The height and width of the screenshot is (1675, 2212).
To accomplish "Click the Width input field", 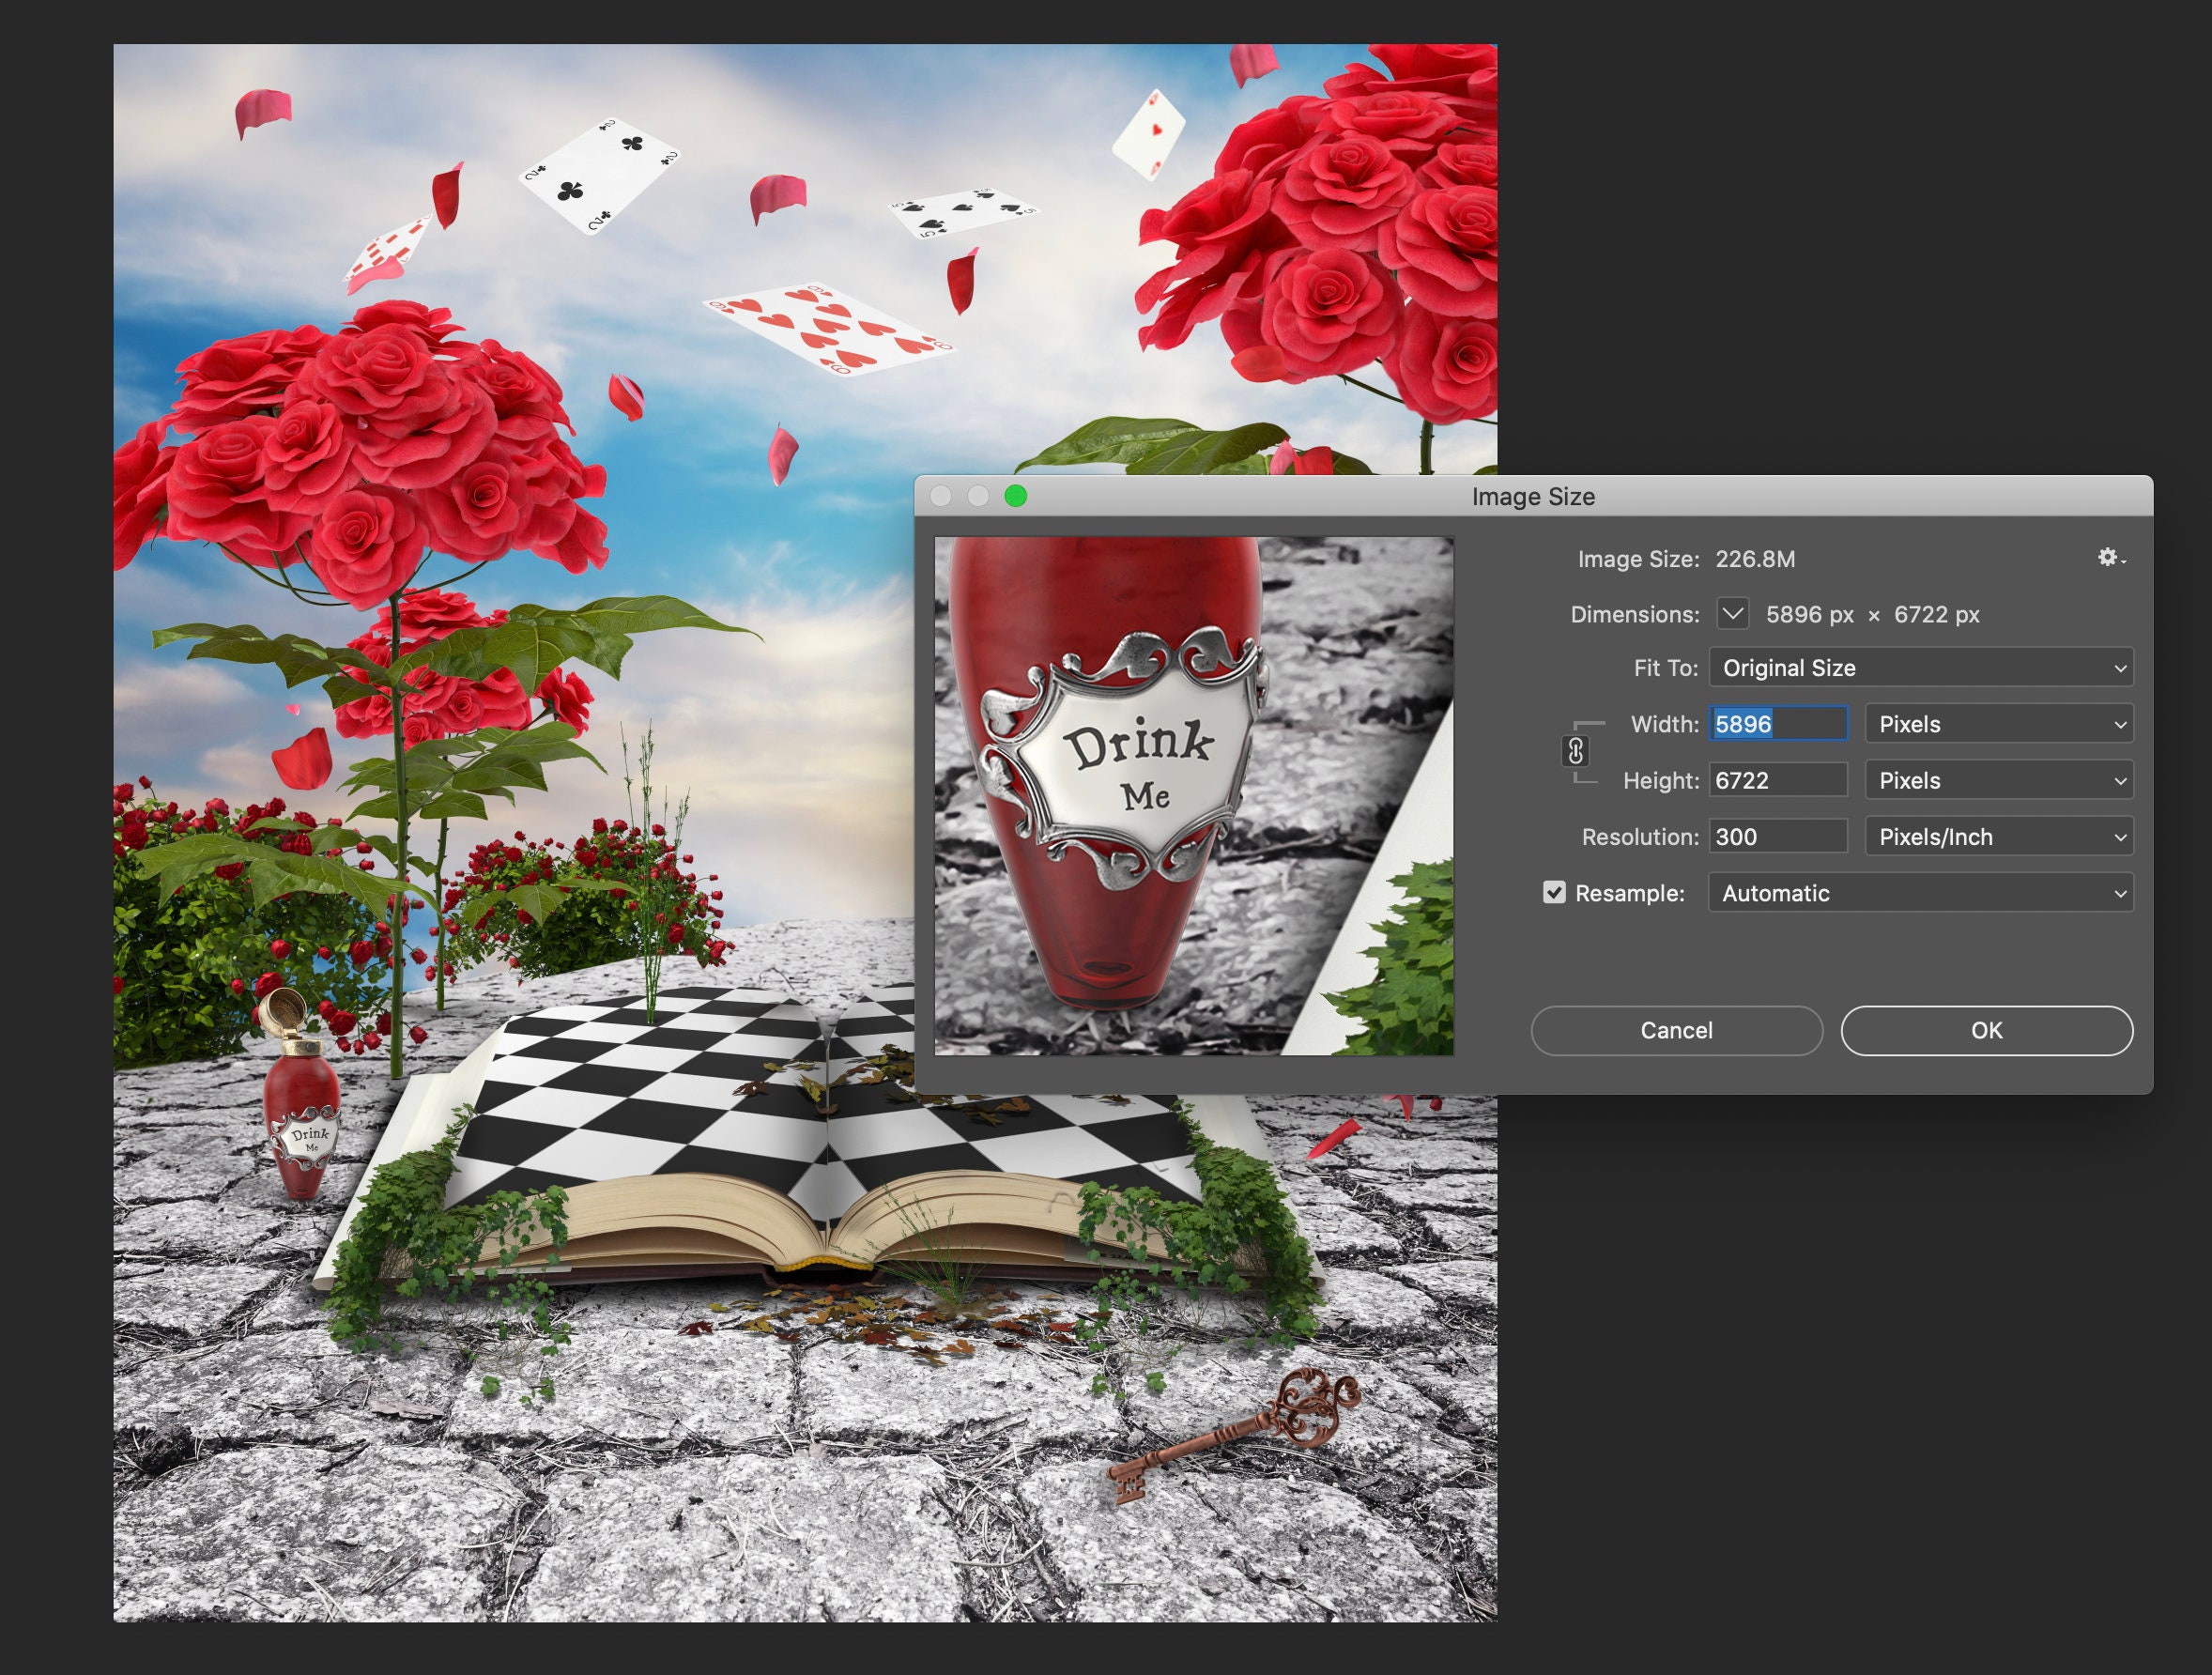I will 1778,724.
